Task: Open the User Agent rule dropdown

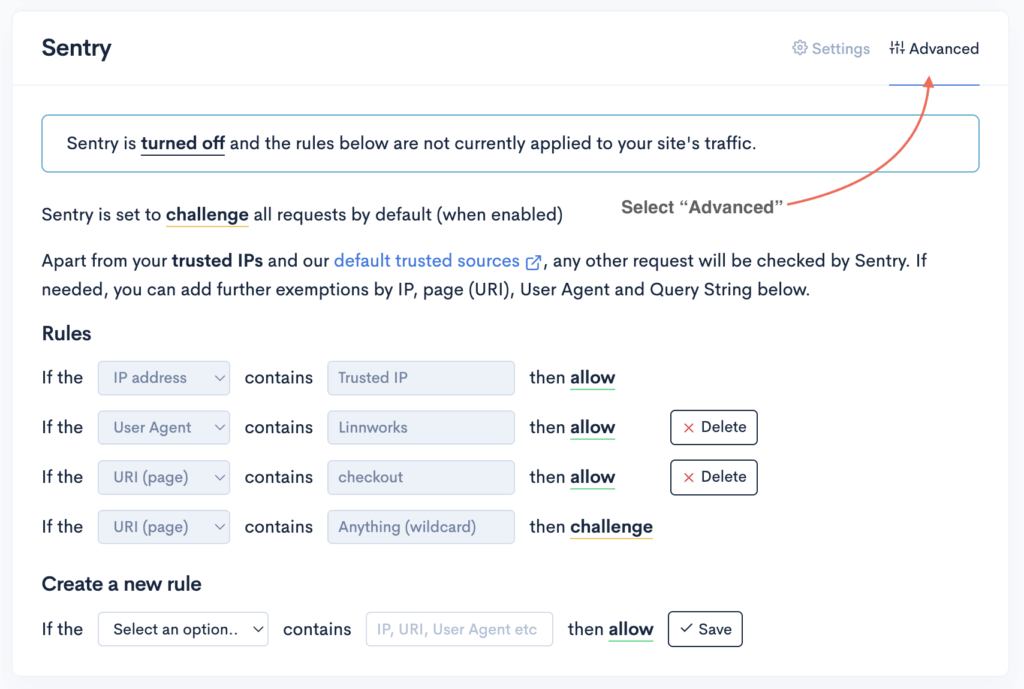Action: click(164, 428)
